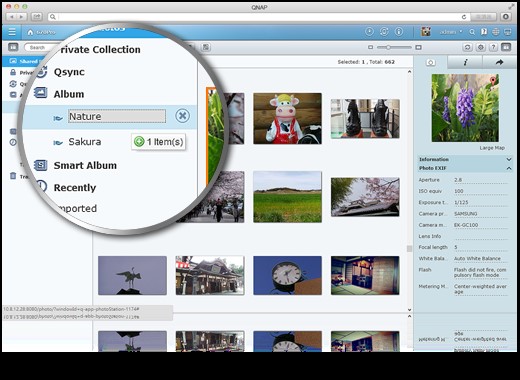The width and height of the screenshot is (520, 380).
Task: Click the browser back arrow
Action: pyautogui.click(x=12, y=16)
